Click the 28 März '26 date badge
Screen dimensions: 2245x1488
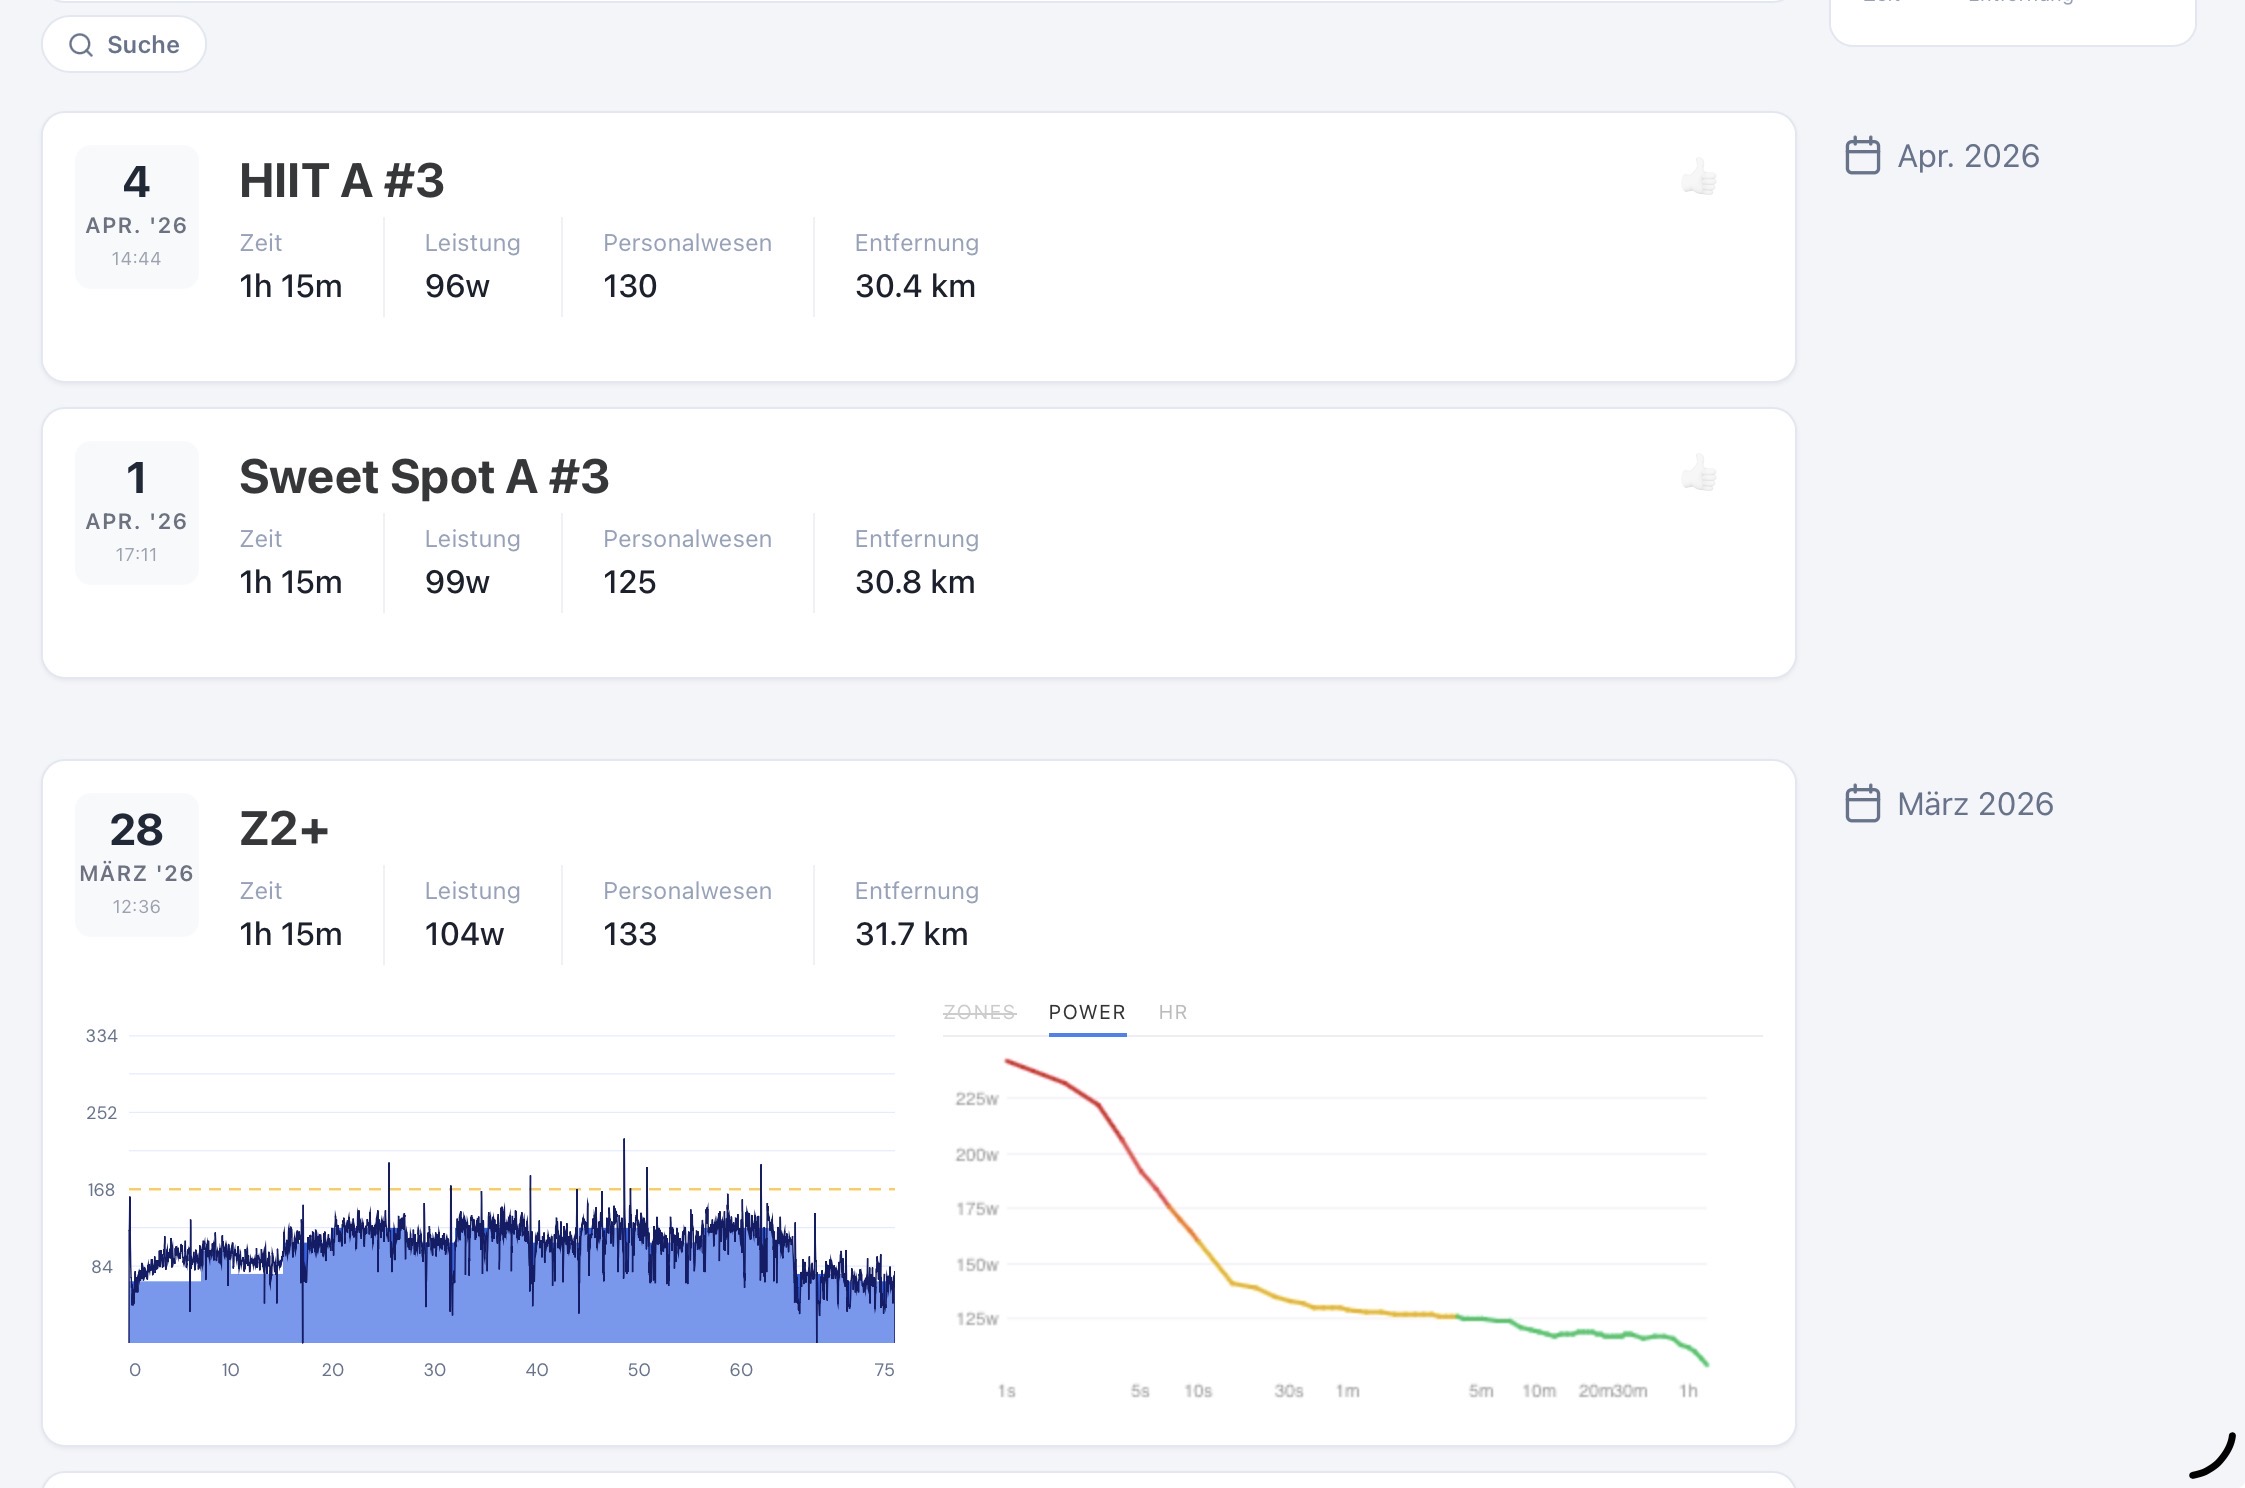[x=137, y=864]
